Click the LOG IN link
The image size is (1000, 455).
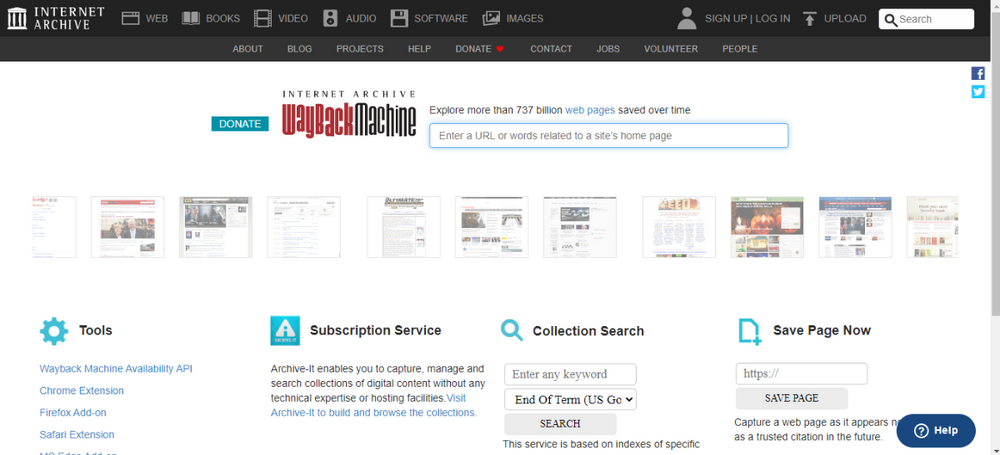click(x=773, y=19)
